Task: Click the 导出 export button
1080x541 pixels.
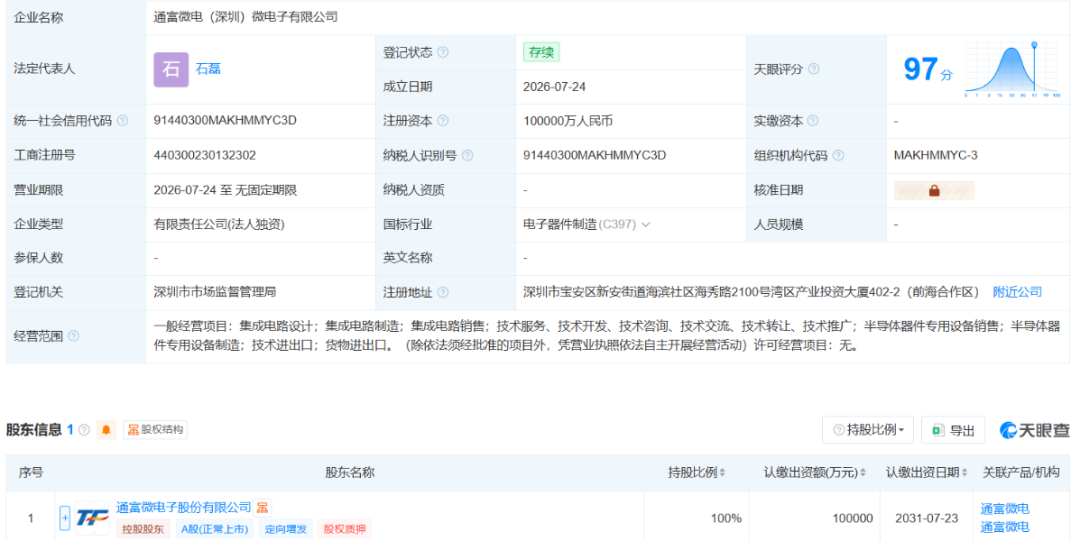Action: coord(953,430)
